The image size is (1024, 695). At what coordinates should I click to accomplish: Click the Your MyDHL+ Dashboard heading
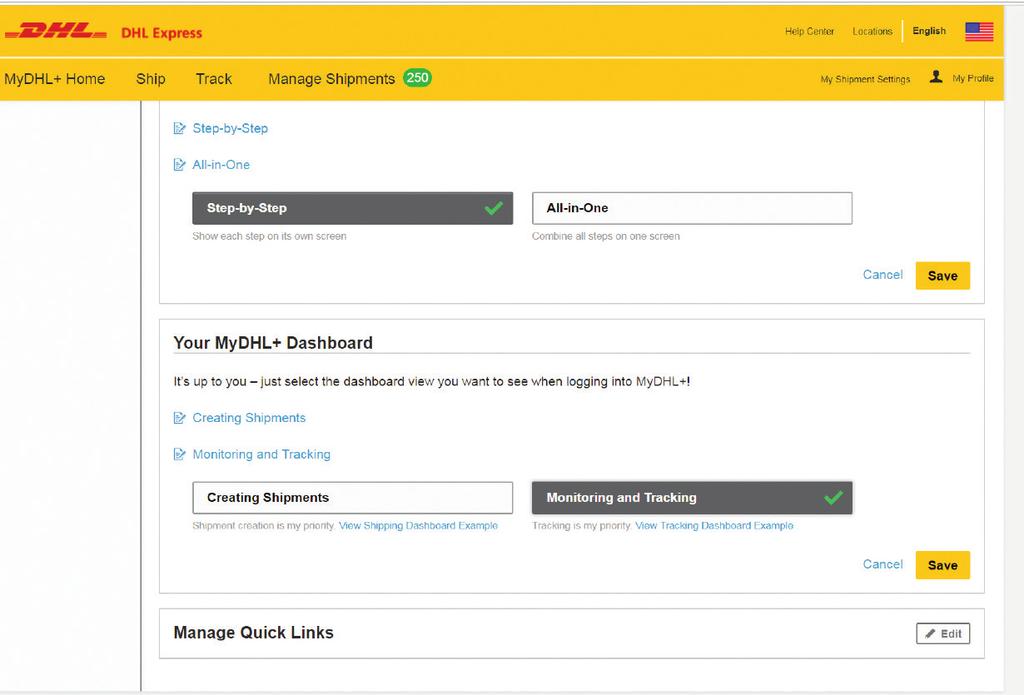(273, 343)
